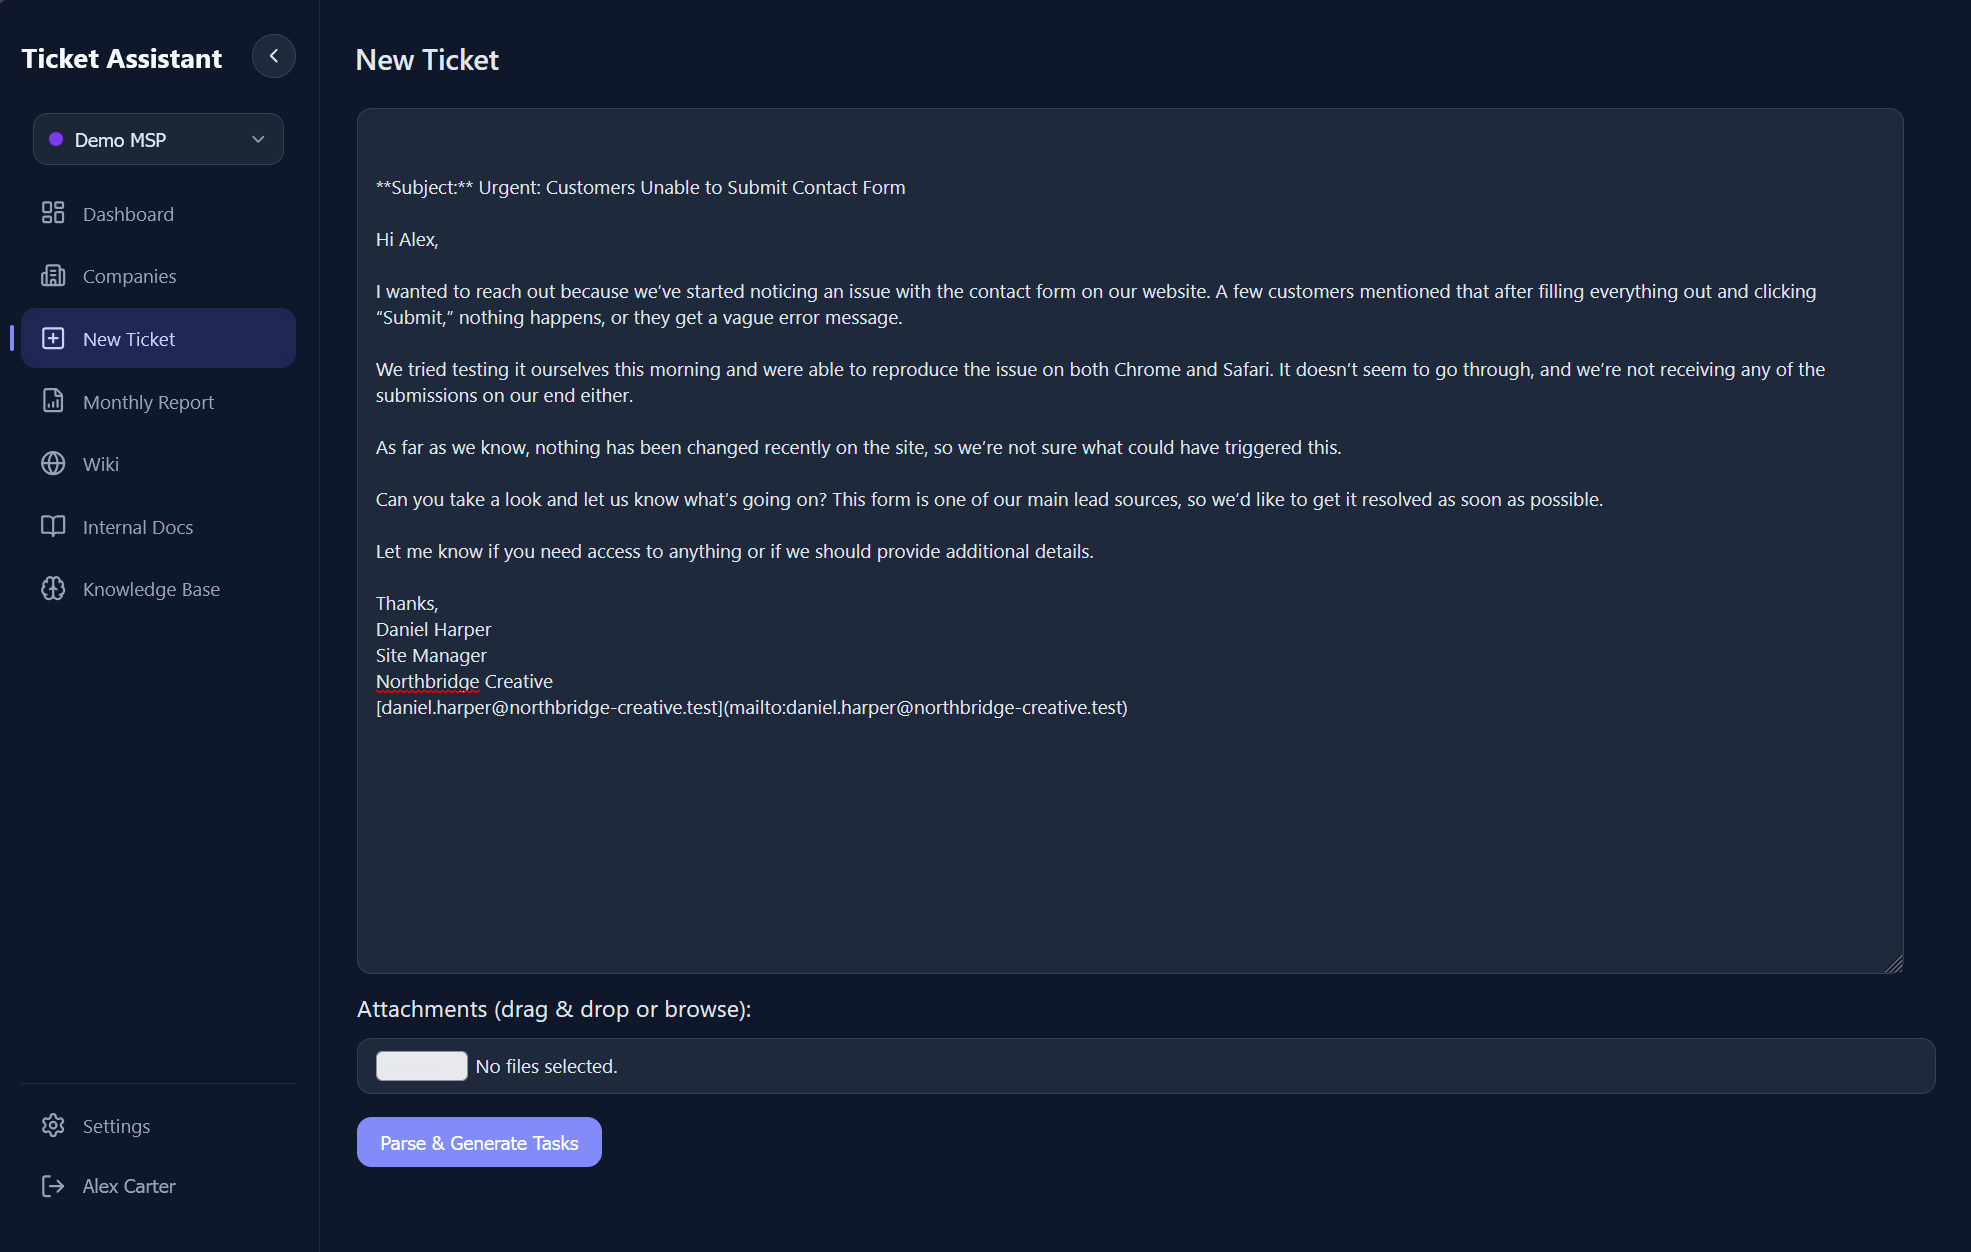Screen dimensions: 1971x1252
Task: Click the Internal Docs book icon
Action: point(54,526)
